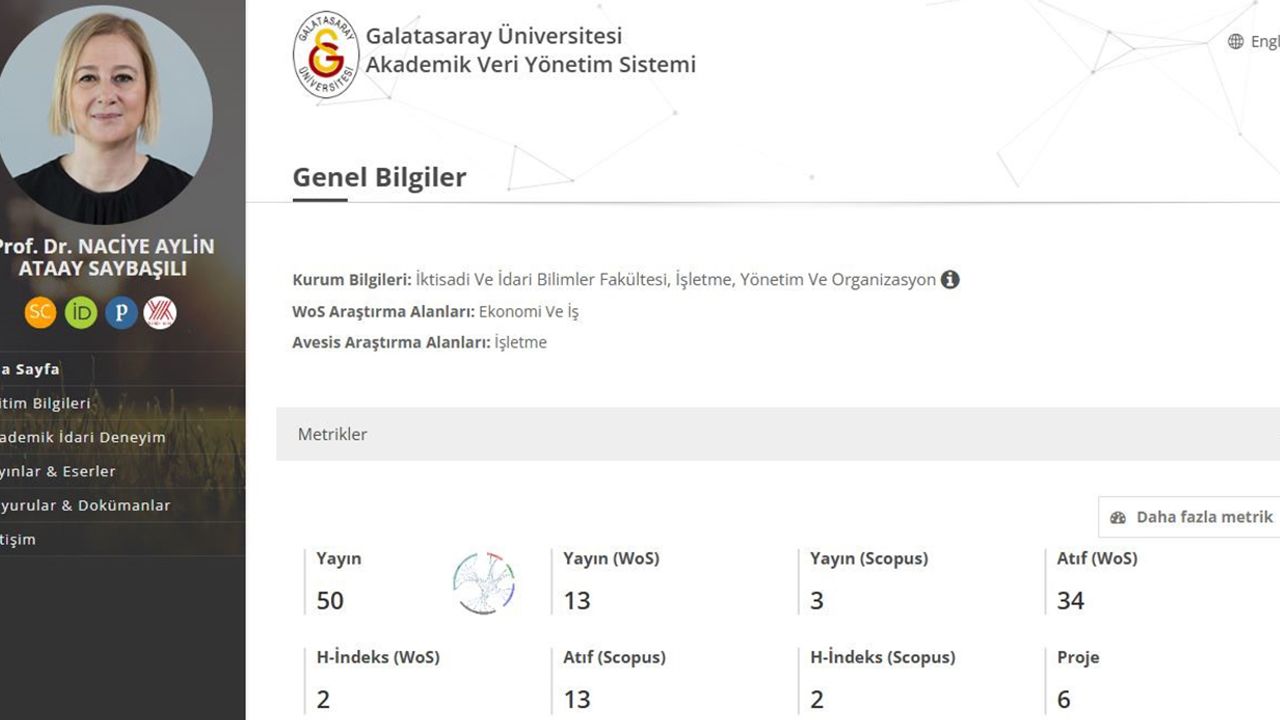Switch language to English
Viewport: 1280px width, 720px height.
click(1264, 41)
